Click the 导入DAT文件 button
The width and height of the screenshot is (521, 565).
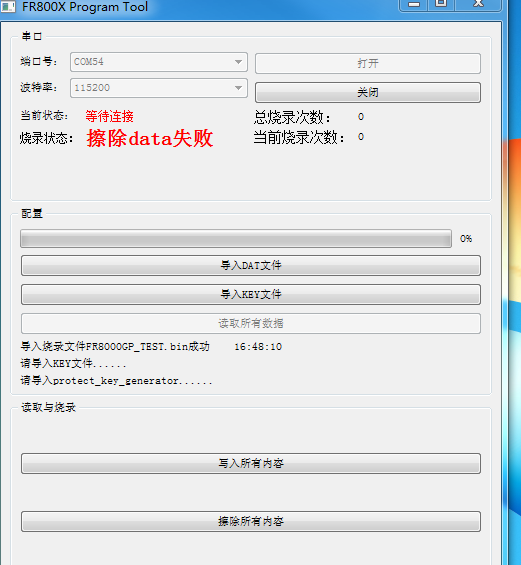(251, 266)
